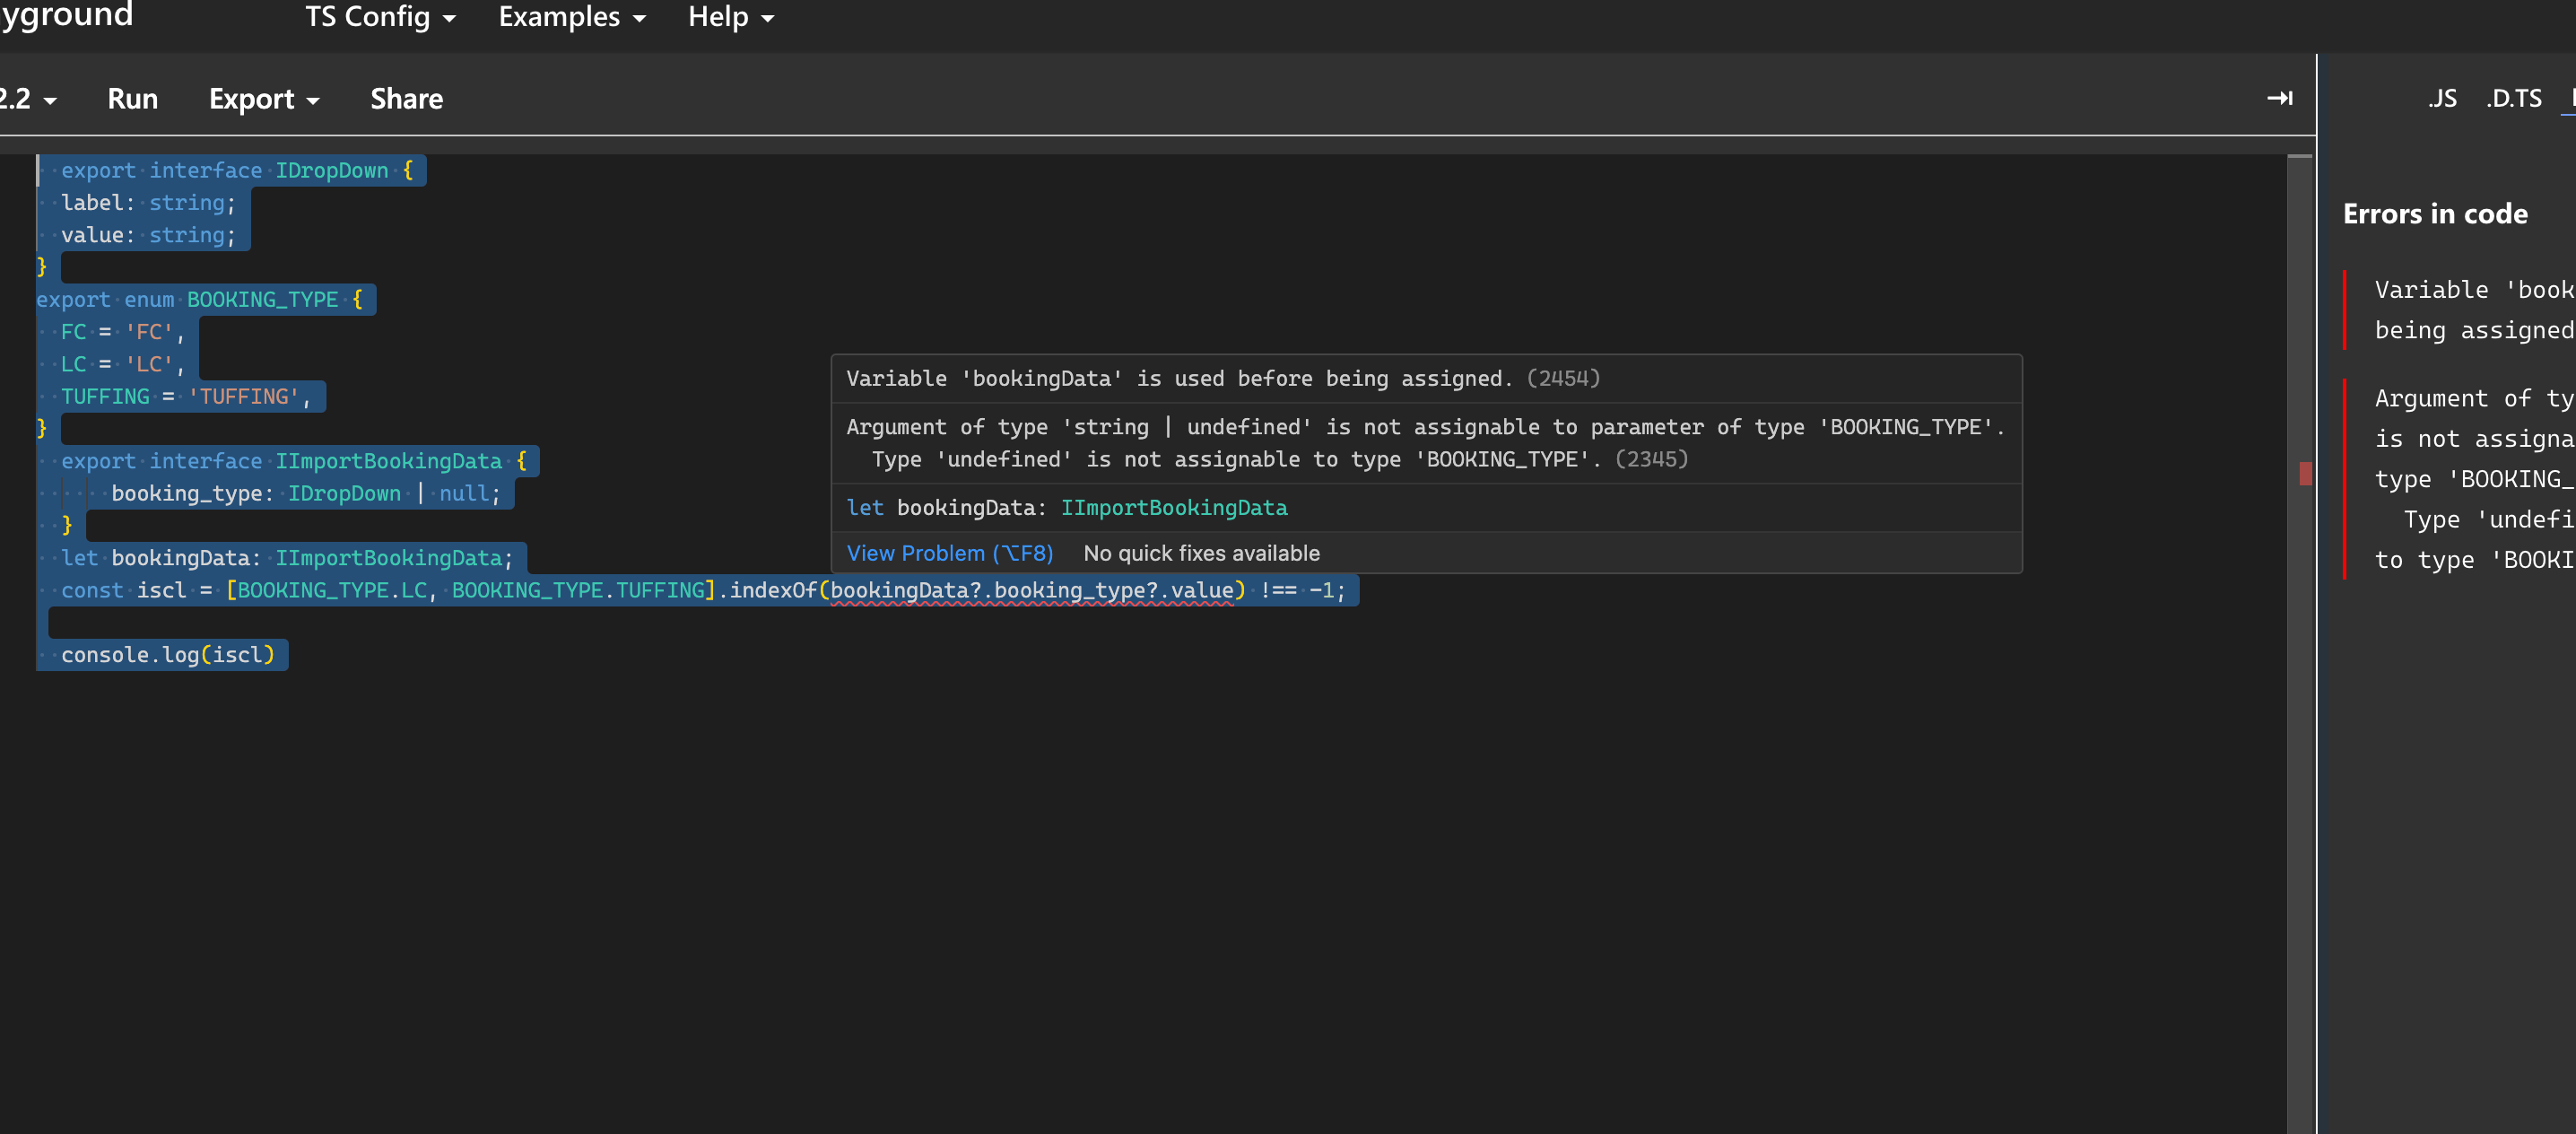Open the TypeScript version dropdown
Image resolution: width=2576 pixels, height=1134 pixels.
pyautogui.click(x=28, y=99)
